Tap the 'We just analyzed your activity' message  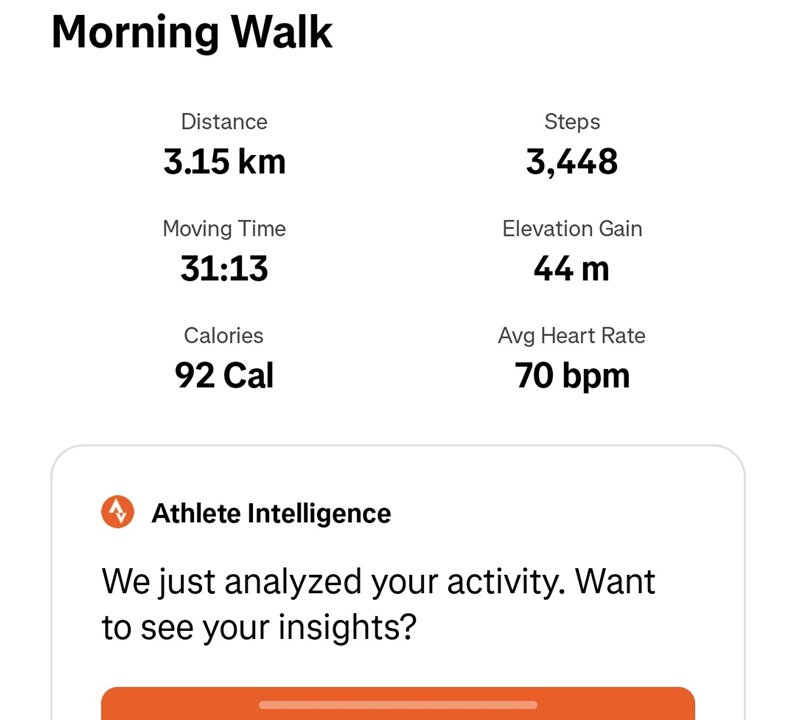coord(378,582)
